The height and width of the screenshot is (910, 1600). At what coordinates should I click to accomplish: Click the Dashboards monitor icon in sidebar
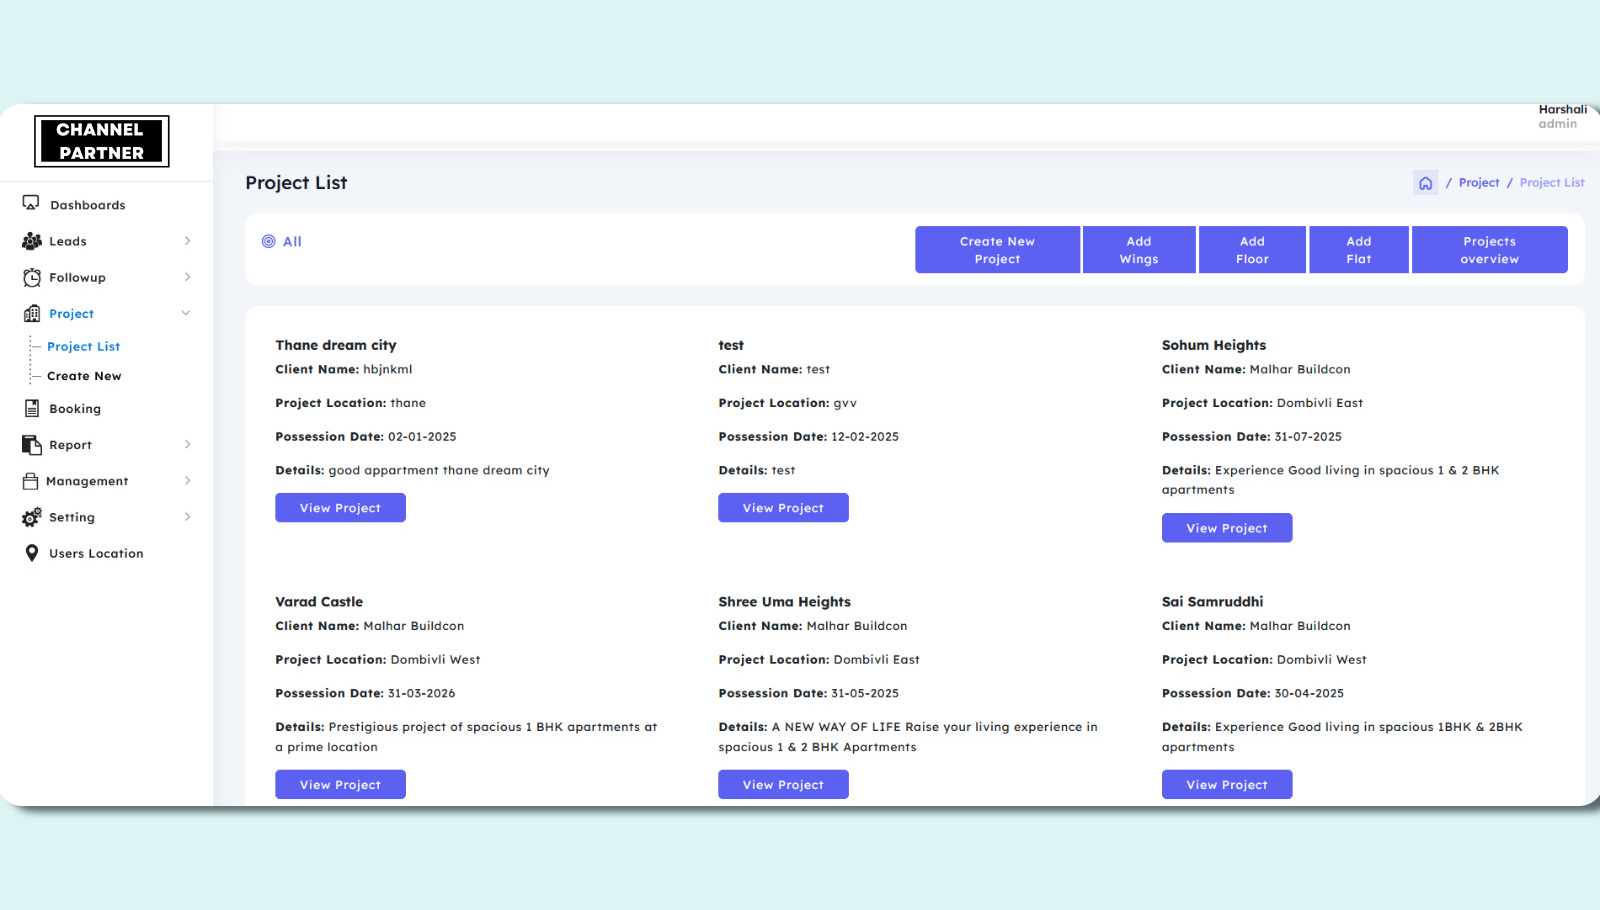tap(31, 204)
